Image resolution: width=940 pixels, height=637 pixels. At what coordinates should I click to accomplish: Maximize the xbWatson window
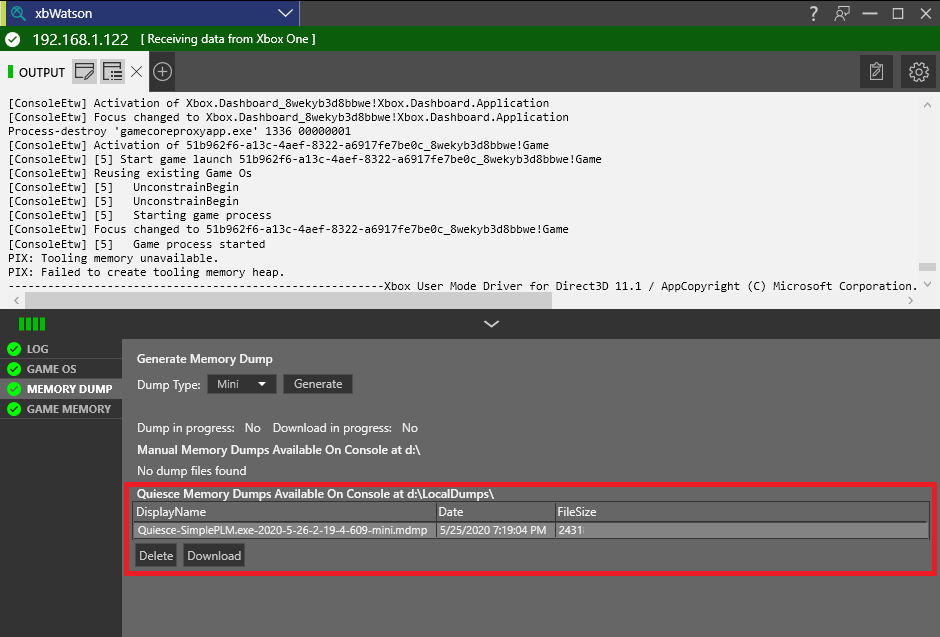[x=898, y=13]
